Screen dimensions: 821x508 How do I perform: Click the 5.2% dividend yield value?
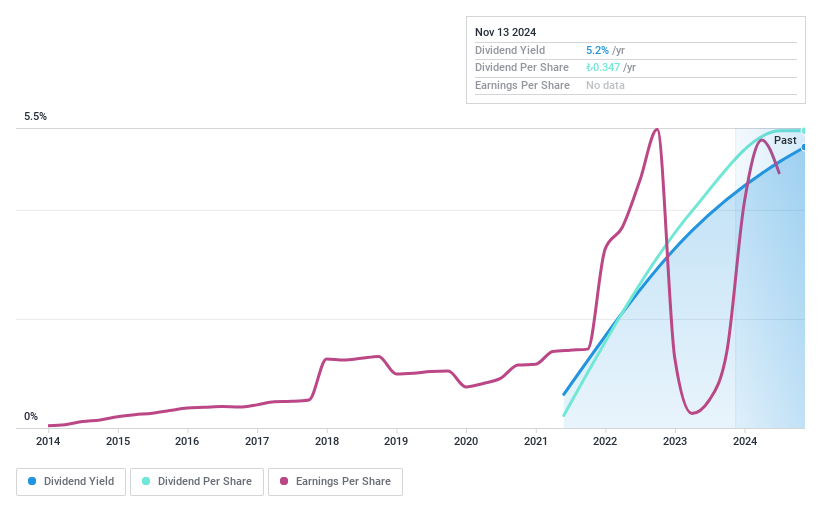click(597, 50)
